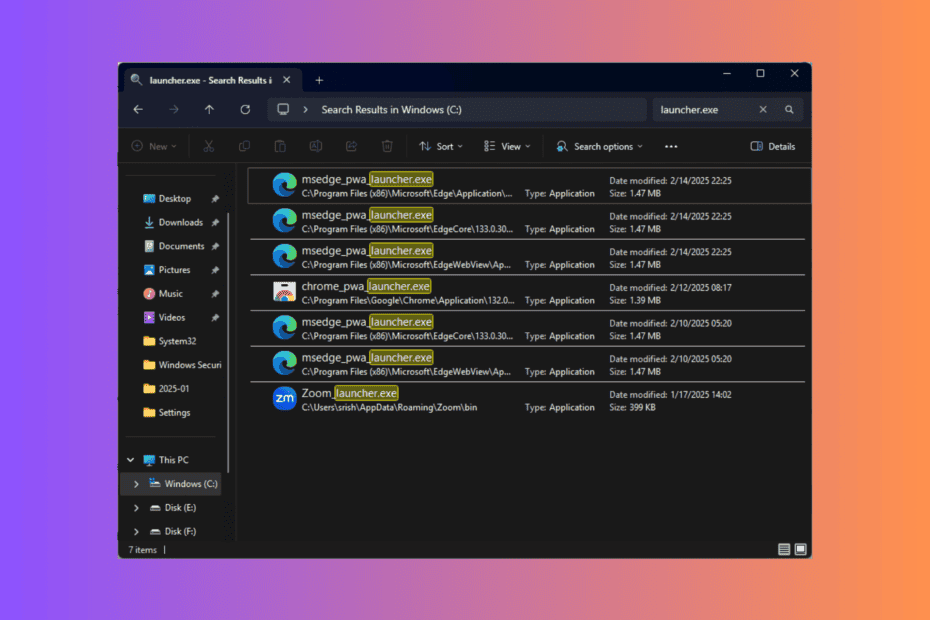
Task: Click the Back navigation arrow
Action: pyautogui.click(x=138, y=110)
